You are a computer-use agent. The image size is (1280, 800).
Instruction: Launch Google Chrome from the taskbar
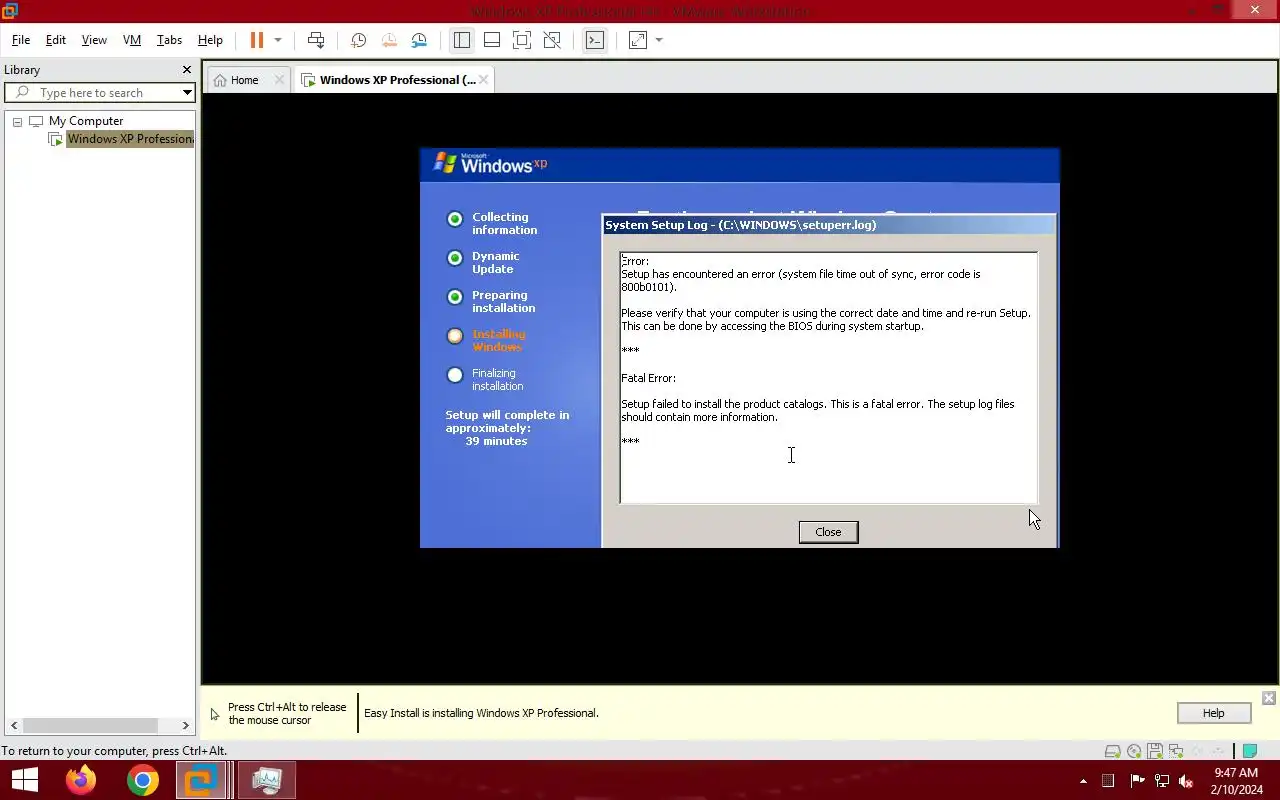(x=142, y=780)
